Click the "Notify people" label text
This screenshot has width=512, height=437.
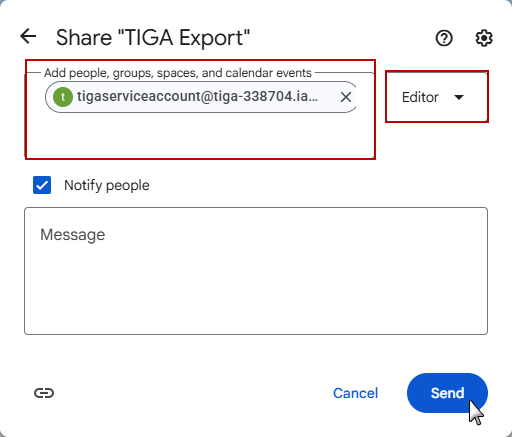coord(107,185)
